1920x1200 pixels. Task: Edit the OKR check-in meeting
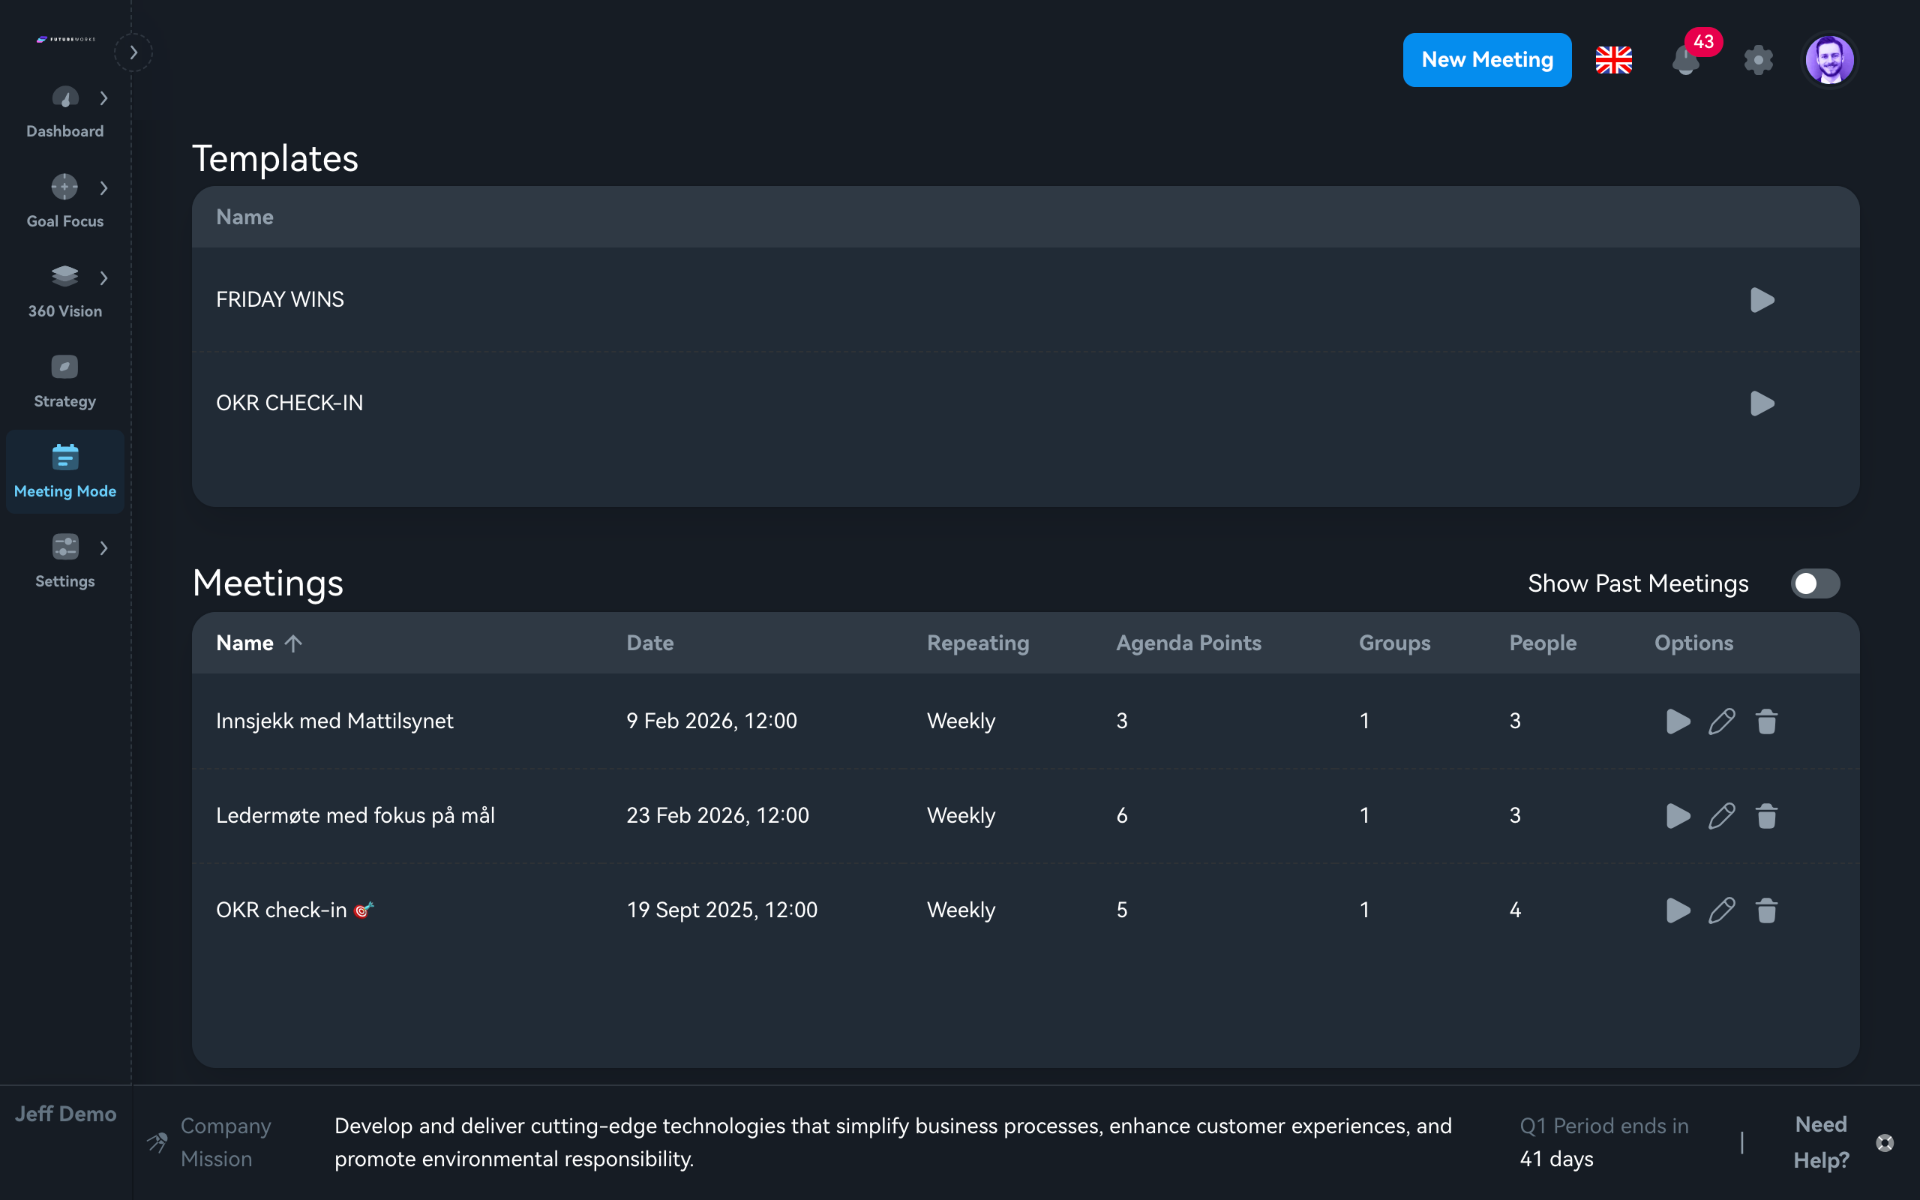[x=1722, y=910]
